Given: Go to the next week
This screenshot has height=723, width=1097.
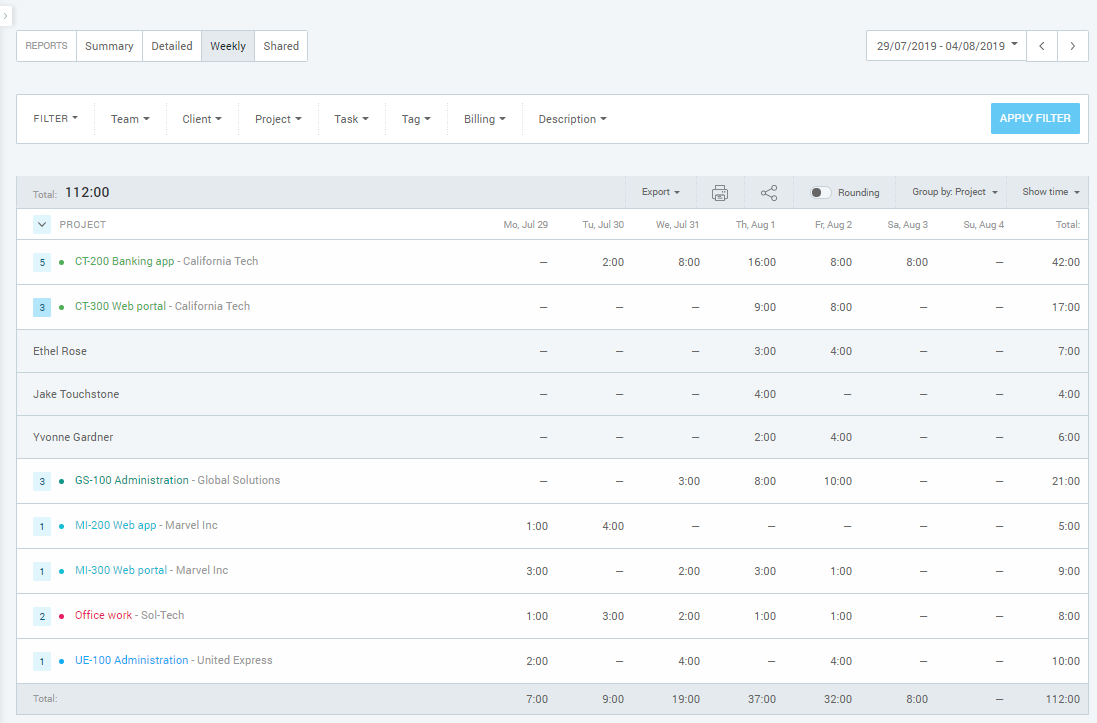Looking at the screenshot, I should tap(1073, 46).
